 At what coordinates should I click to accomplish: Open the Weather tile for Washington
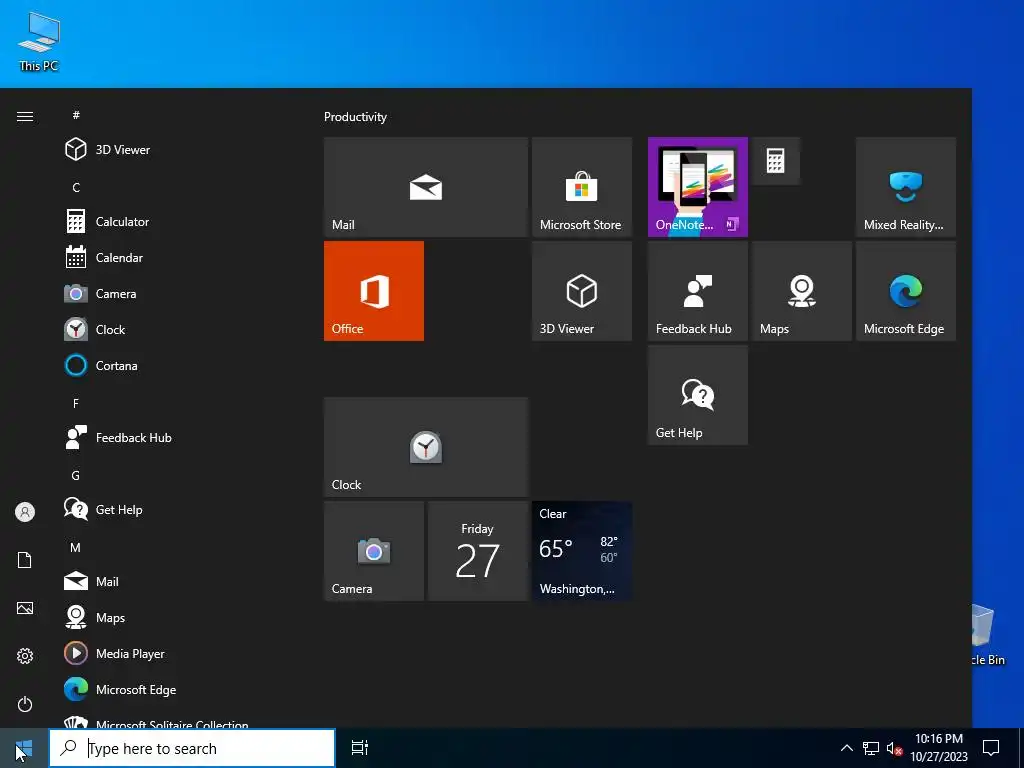tap(582, 551)
